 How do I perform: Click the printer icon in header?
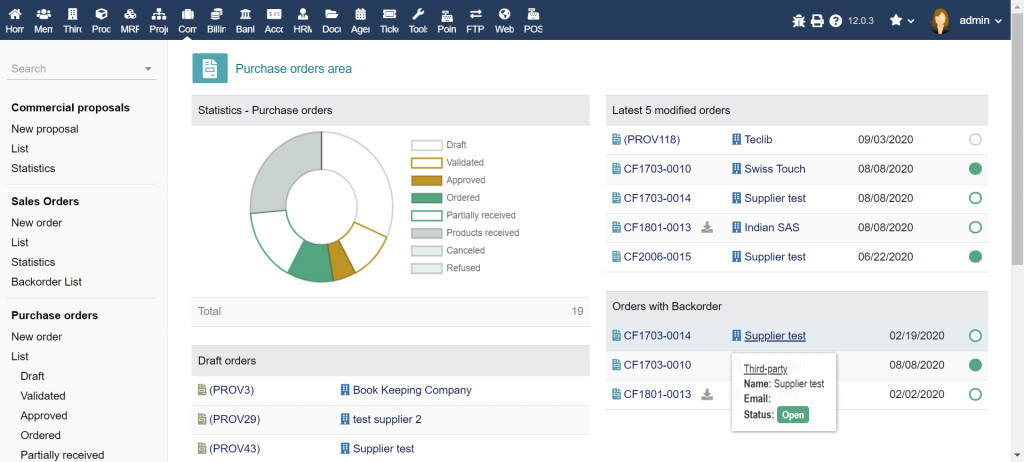[x=817, y=21]
